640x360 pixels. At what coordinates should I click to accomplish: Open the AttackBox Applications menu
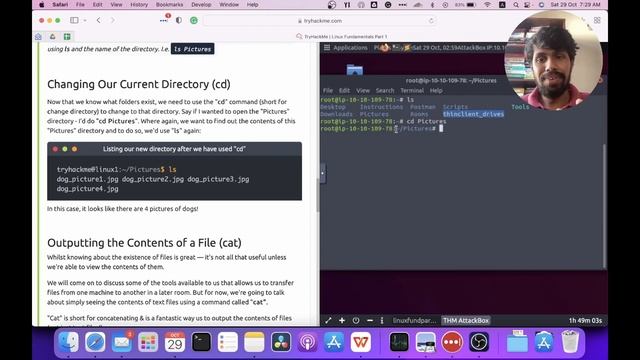tap(346, 48)
